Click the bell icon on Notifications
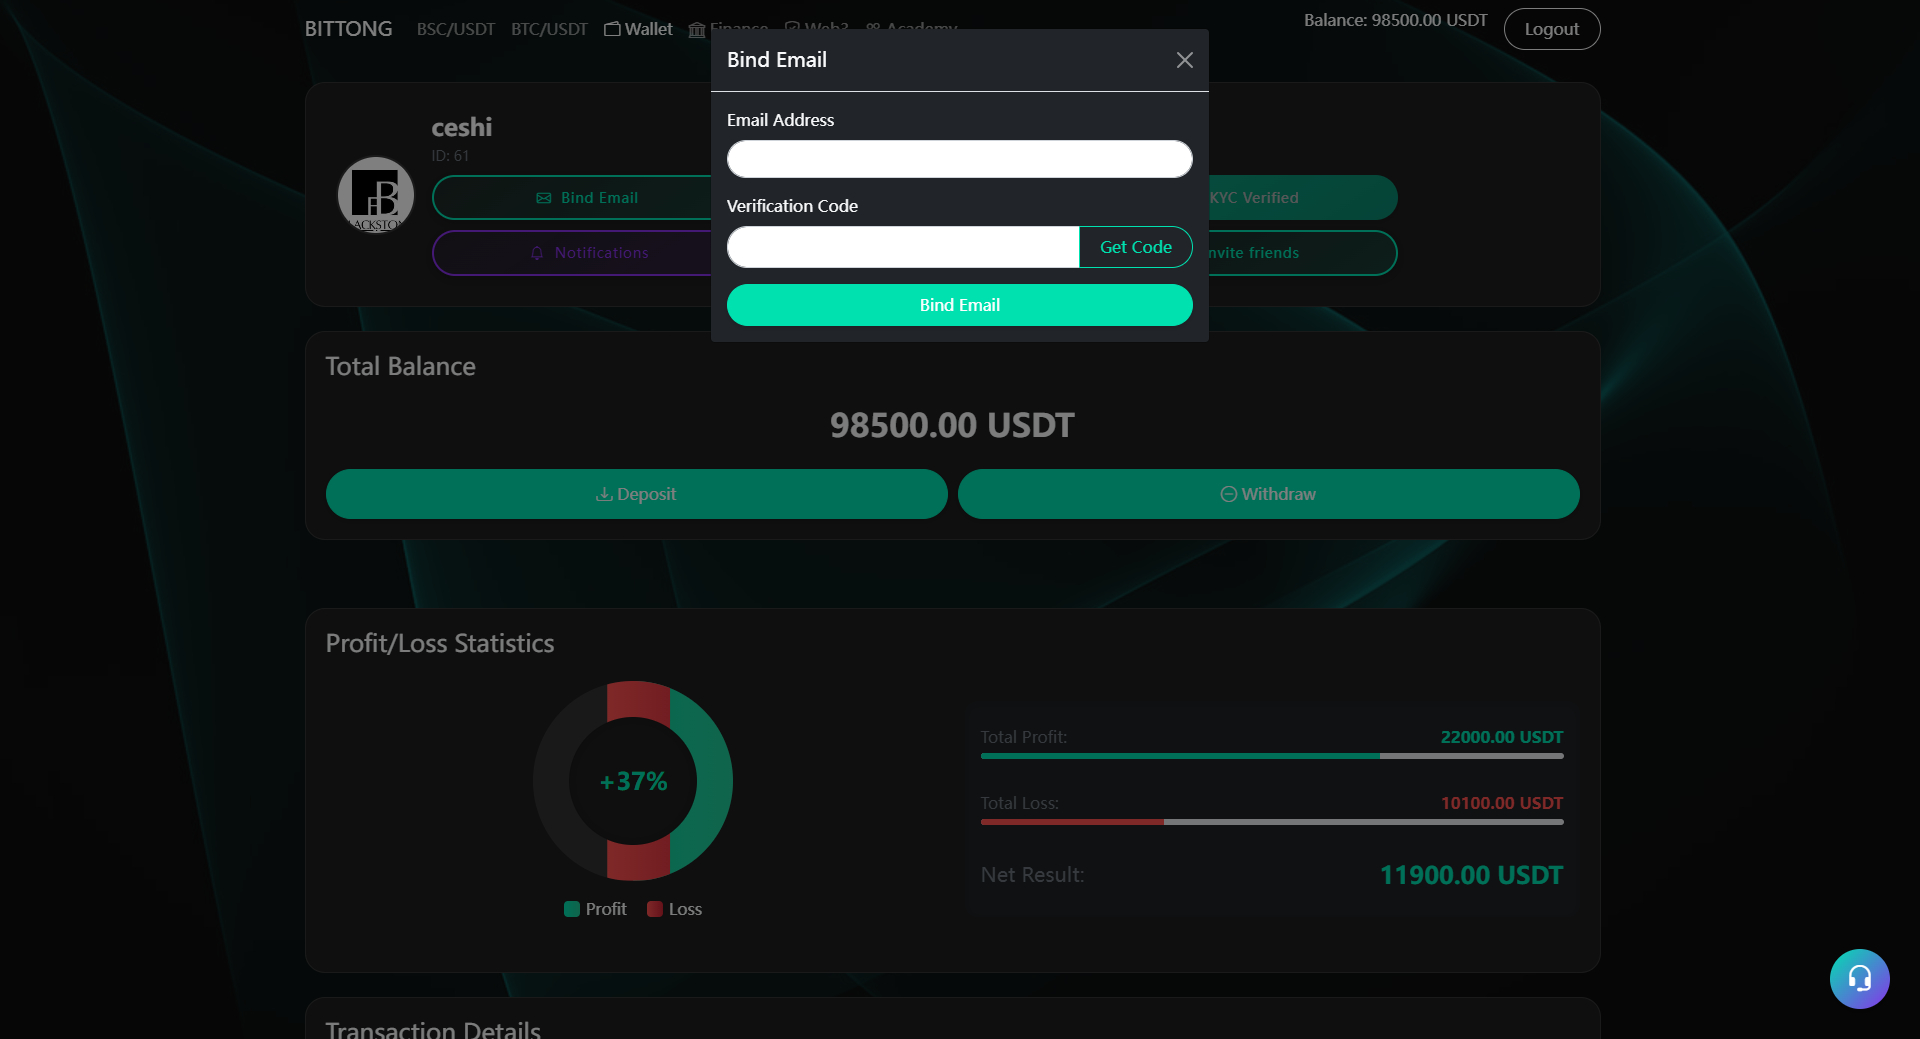The height and width of the screenshot is (1039, 1920). [x=537, y=253]
